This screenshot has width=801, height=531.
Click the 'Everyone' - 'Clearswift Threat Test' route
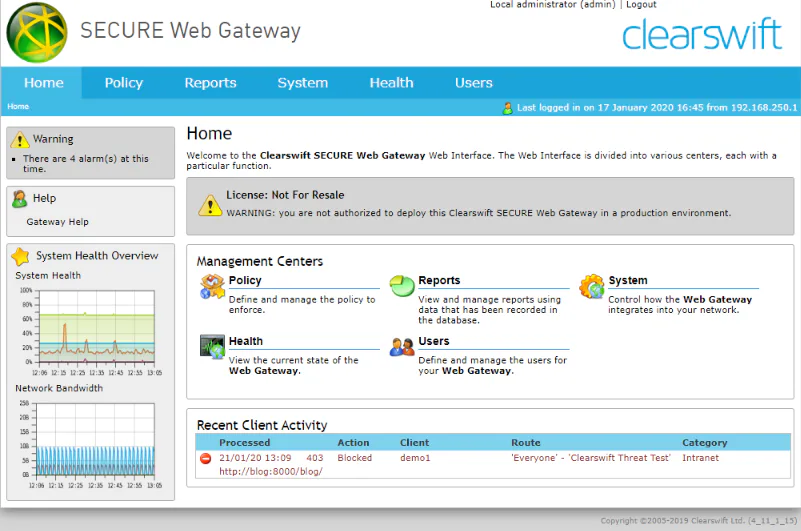(x=591, y=458)
